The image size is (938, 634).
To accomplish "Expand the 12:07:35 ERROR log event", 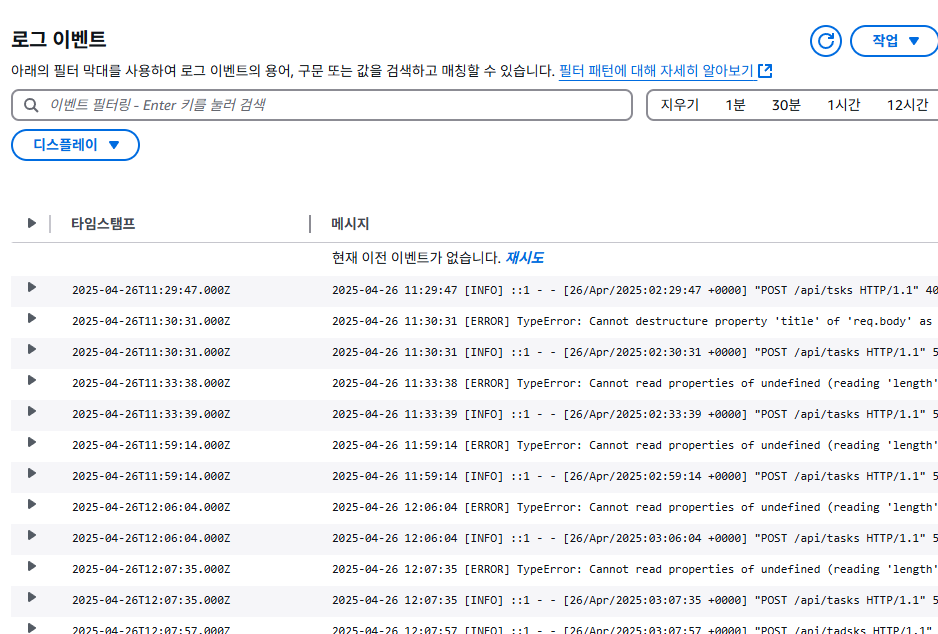I will pos(31,569).
